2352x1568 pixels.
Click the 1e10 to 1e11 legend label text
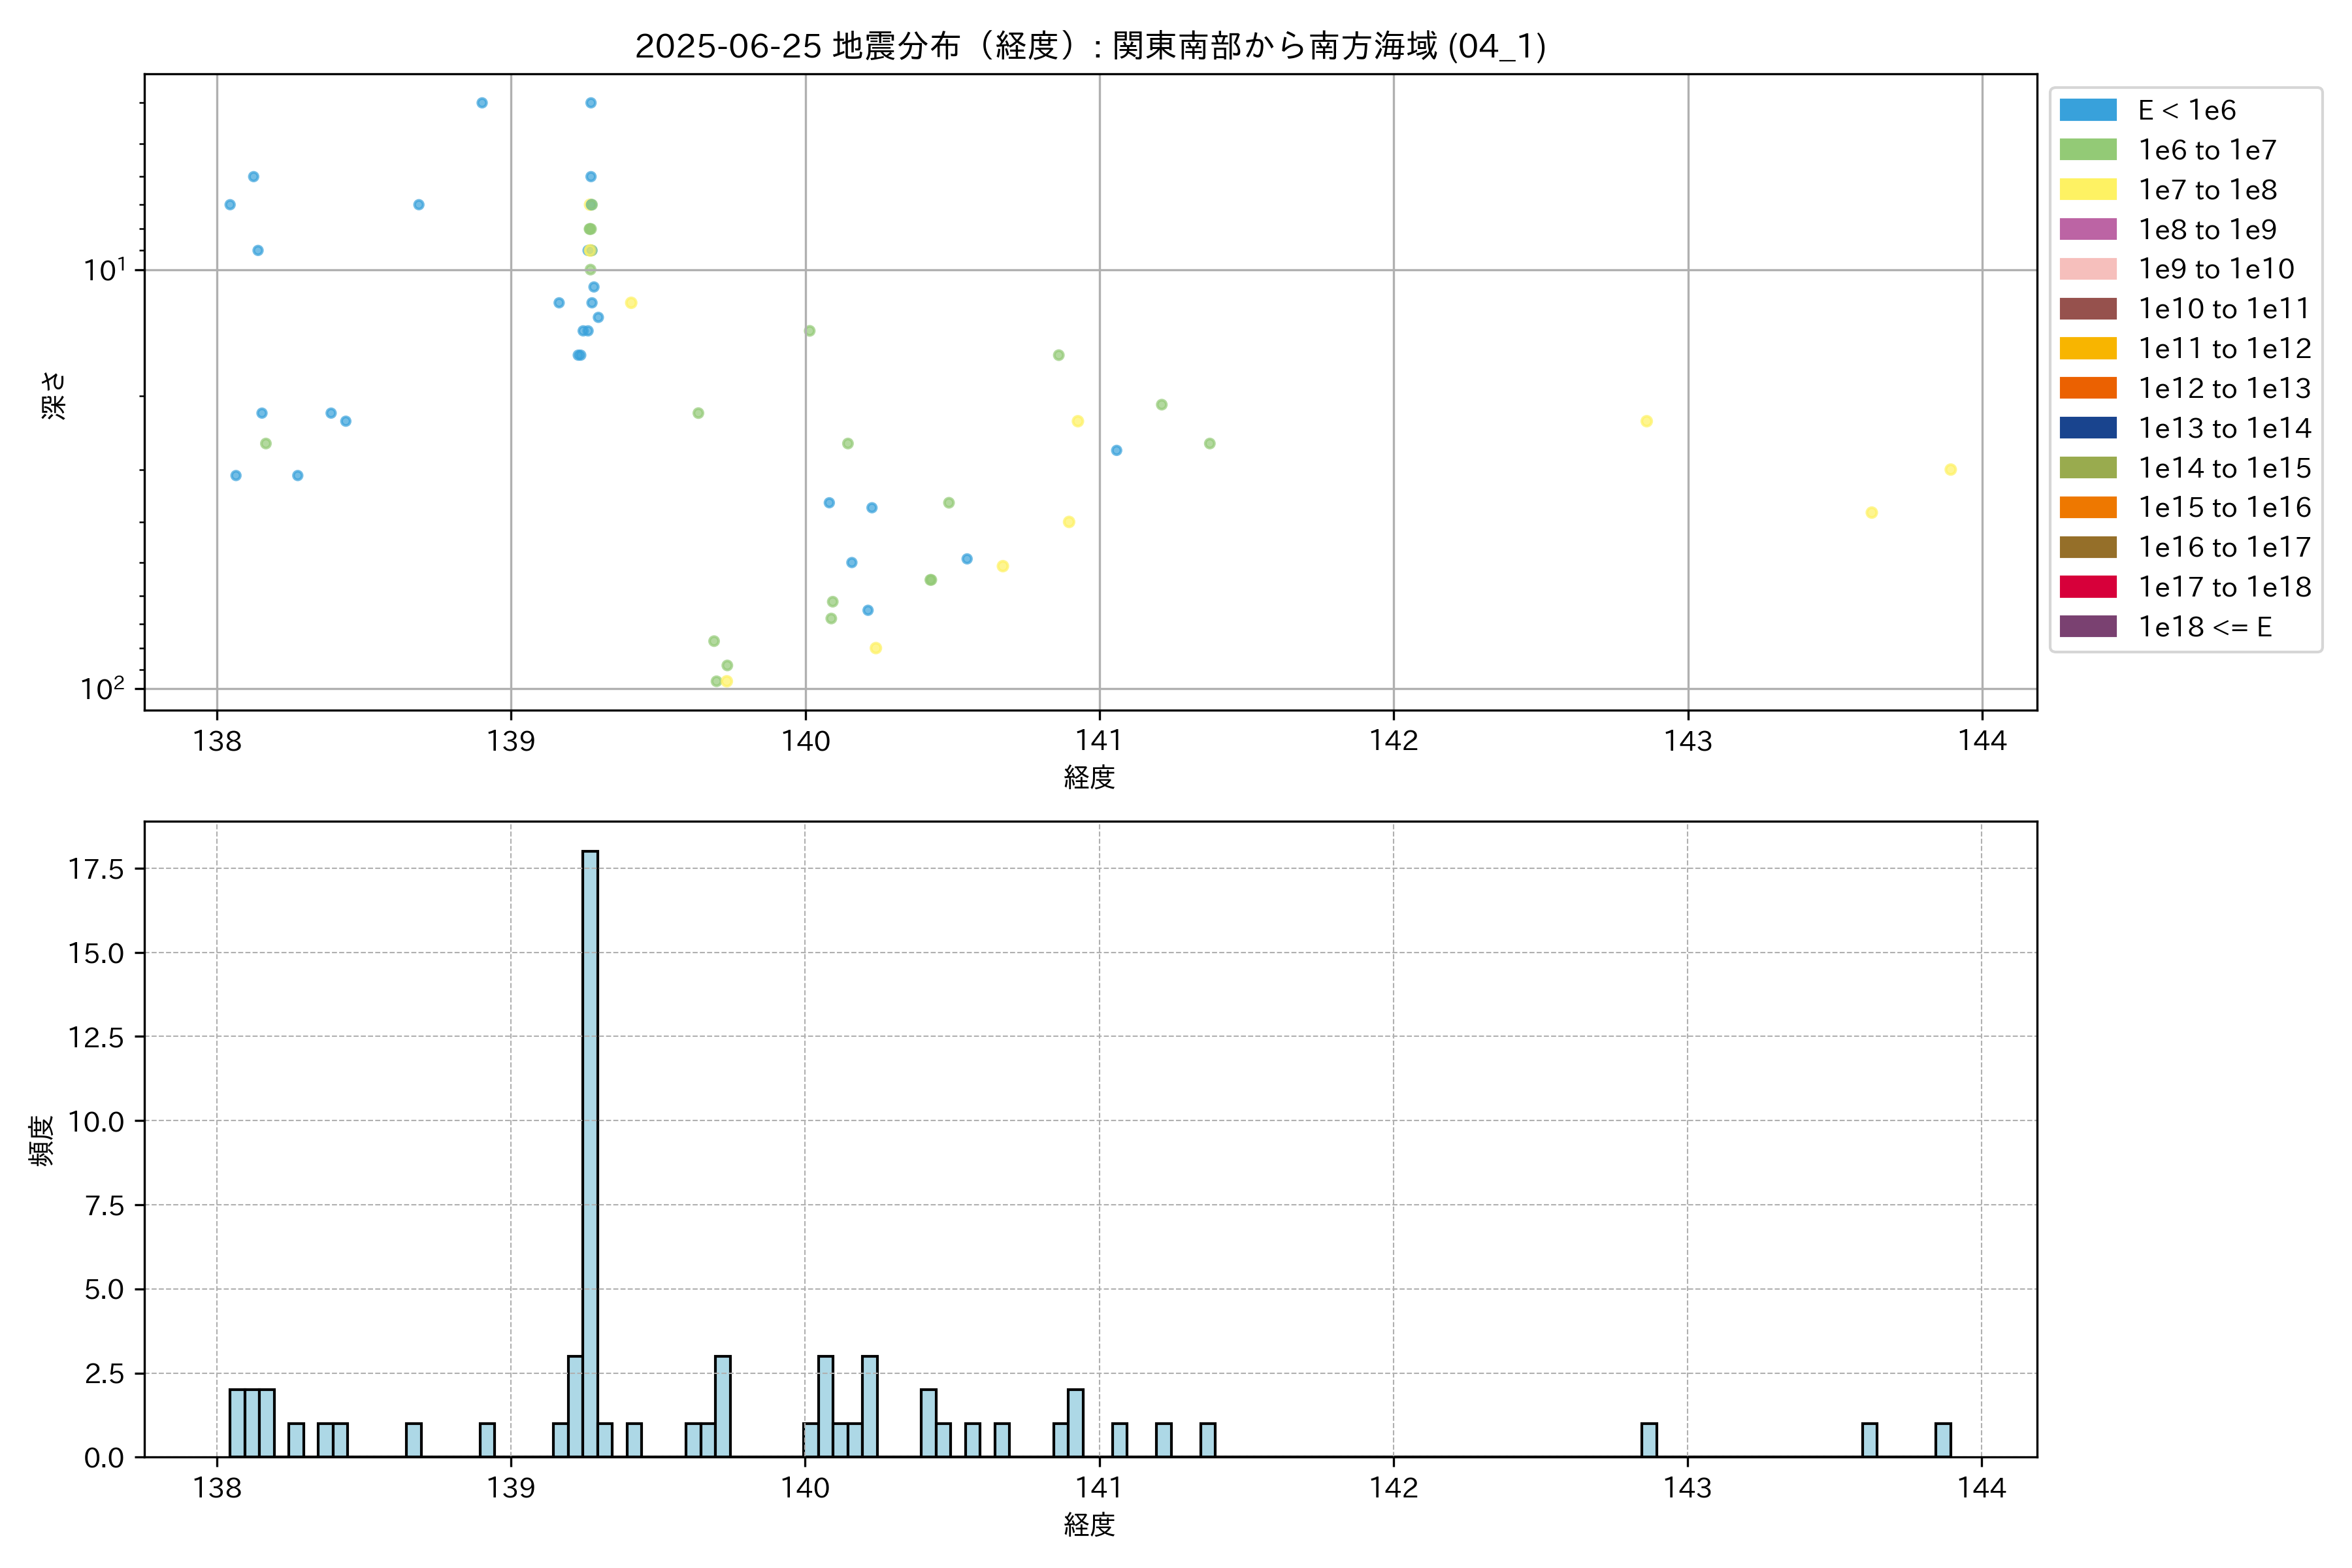point(2224,309)
